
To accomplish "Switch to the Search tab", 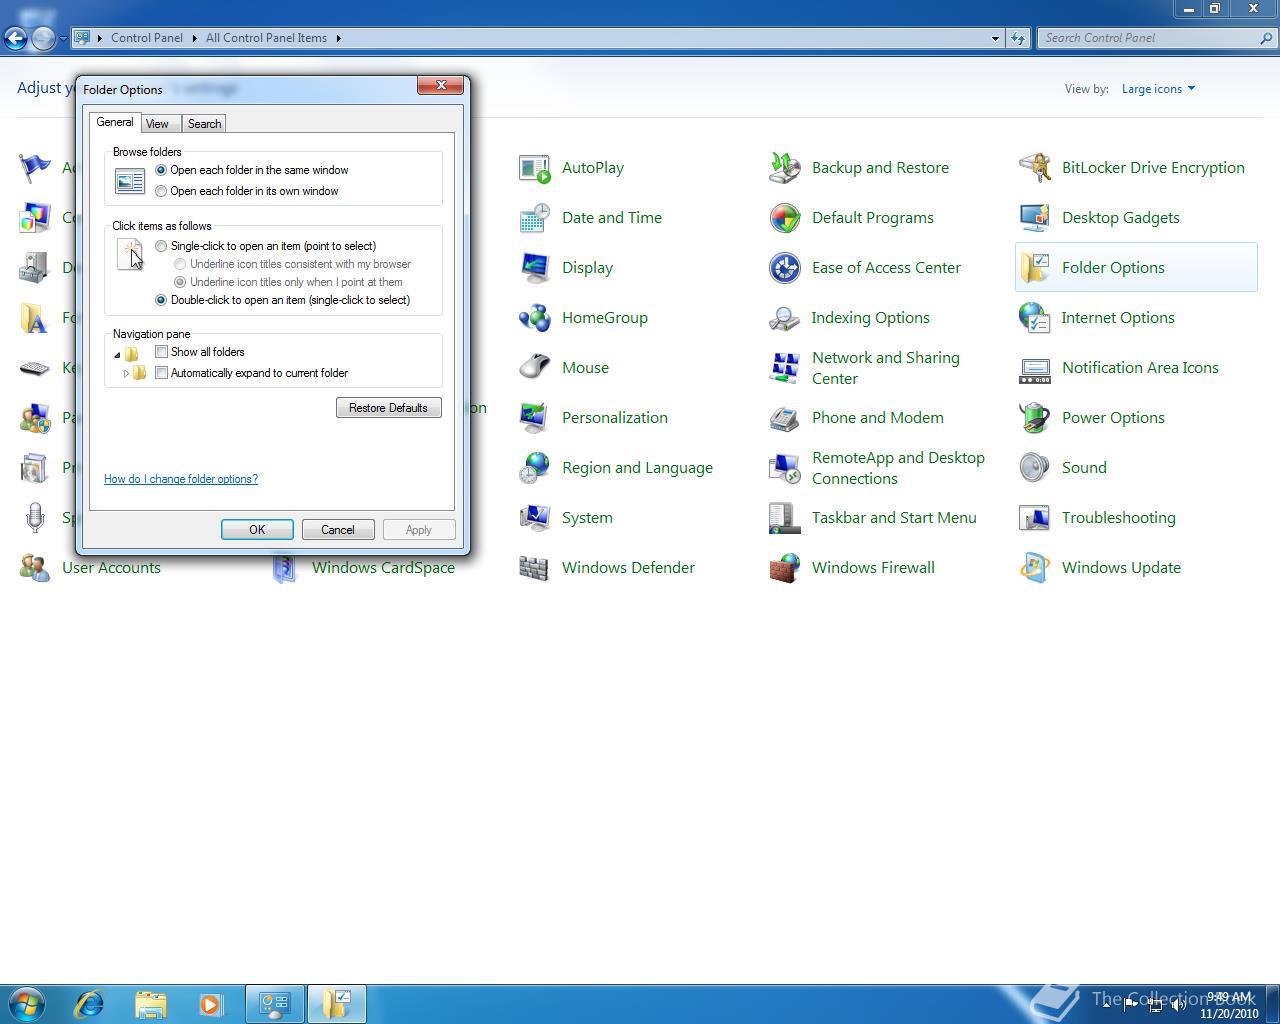I will [204, 124].
